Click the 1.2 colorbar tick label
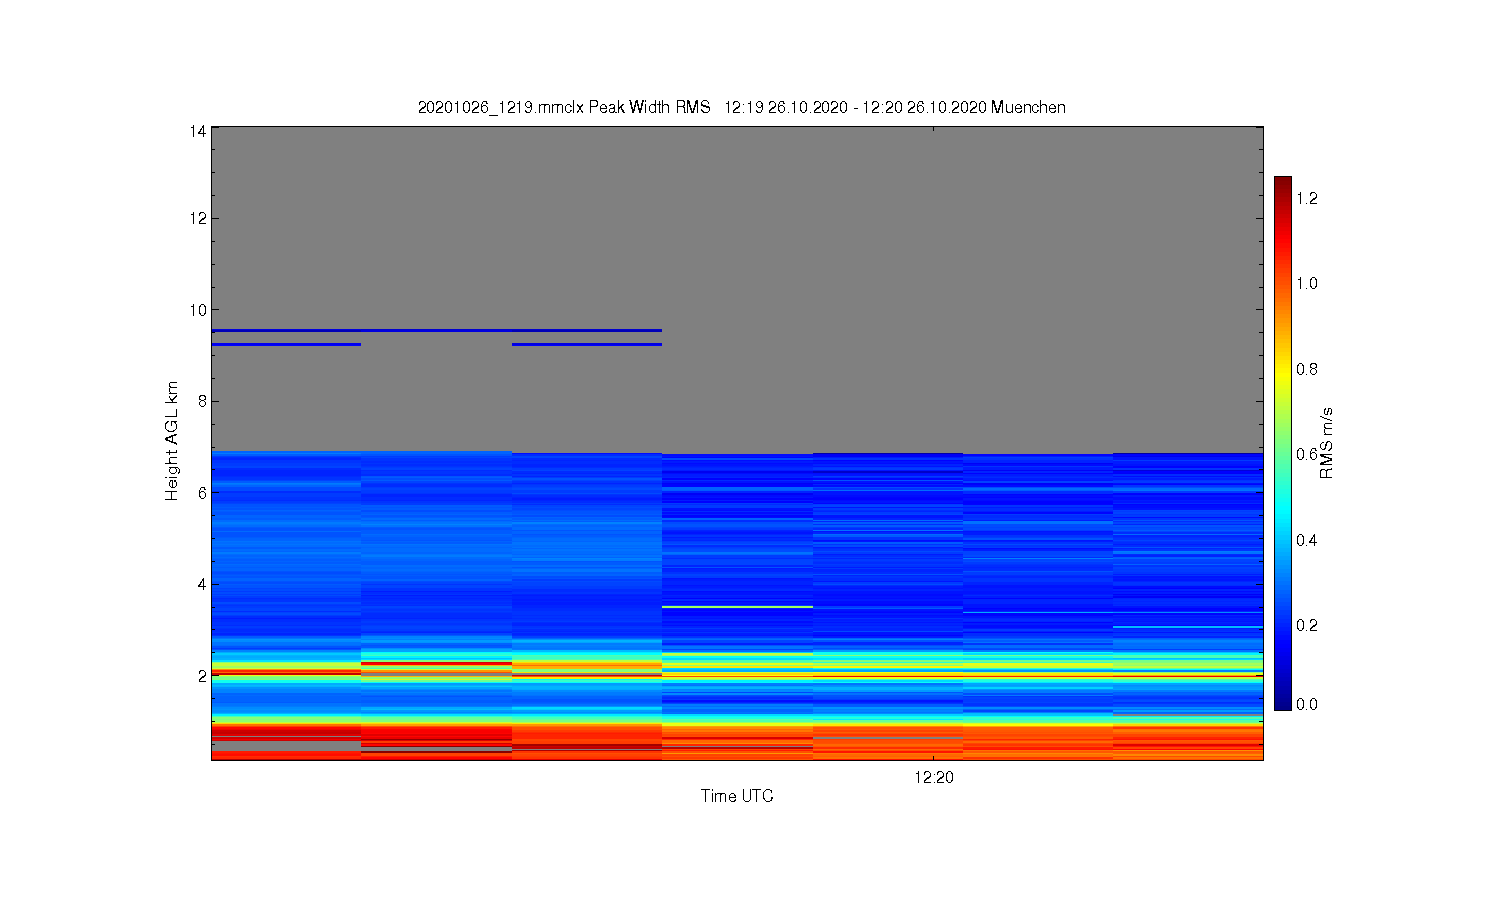Viewport: 1500px width, 900px height. pyautogui.click(x=1307, y=198)
